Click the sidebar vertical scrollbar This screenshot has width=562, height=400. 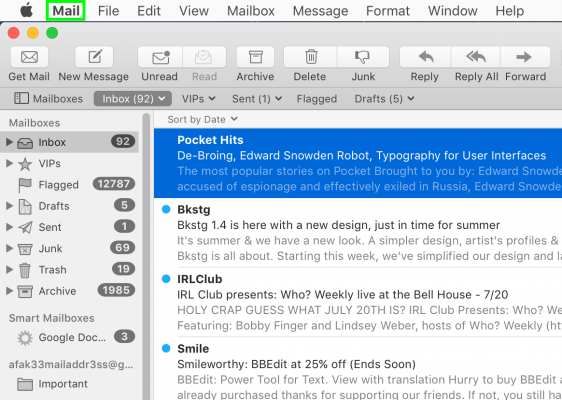point(146,256)
